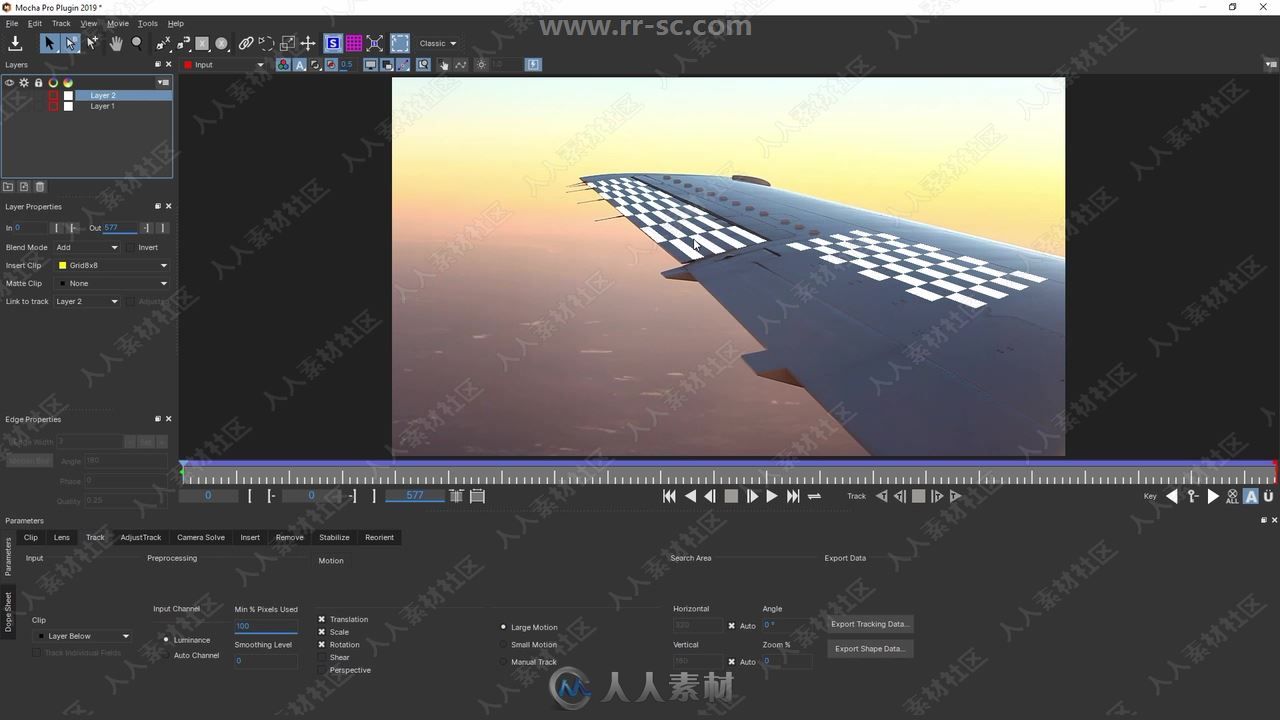Image resolution: width=1280 pixels, height=720 pixels.
Task: Open the Link to track Layer 2 dropdown
Action: pos(87,301)
